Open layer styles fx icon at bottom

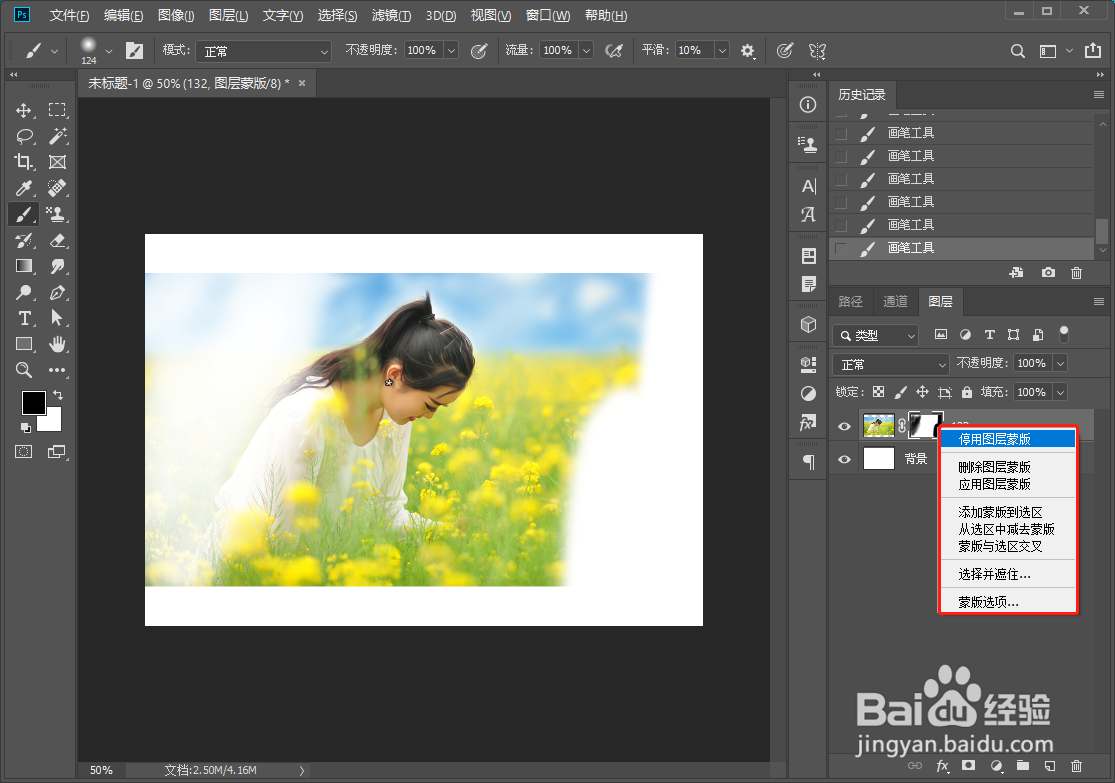coord(942,766)
